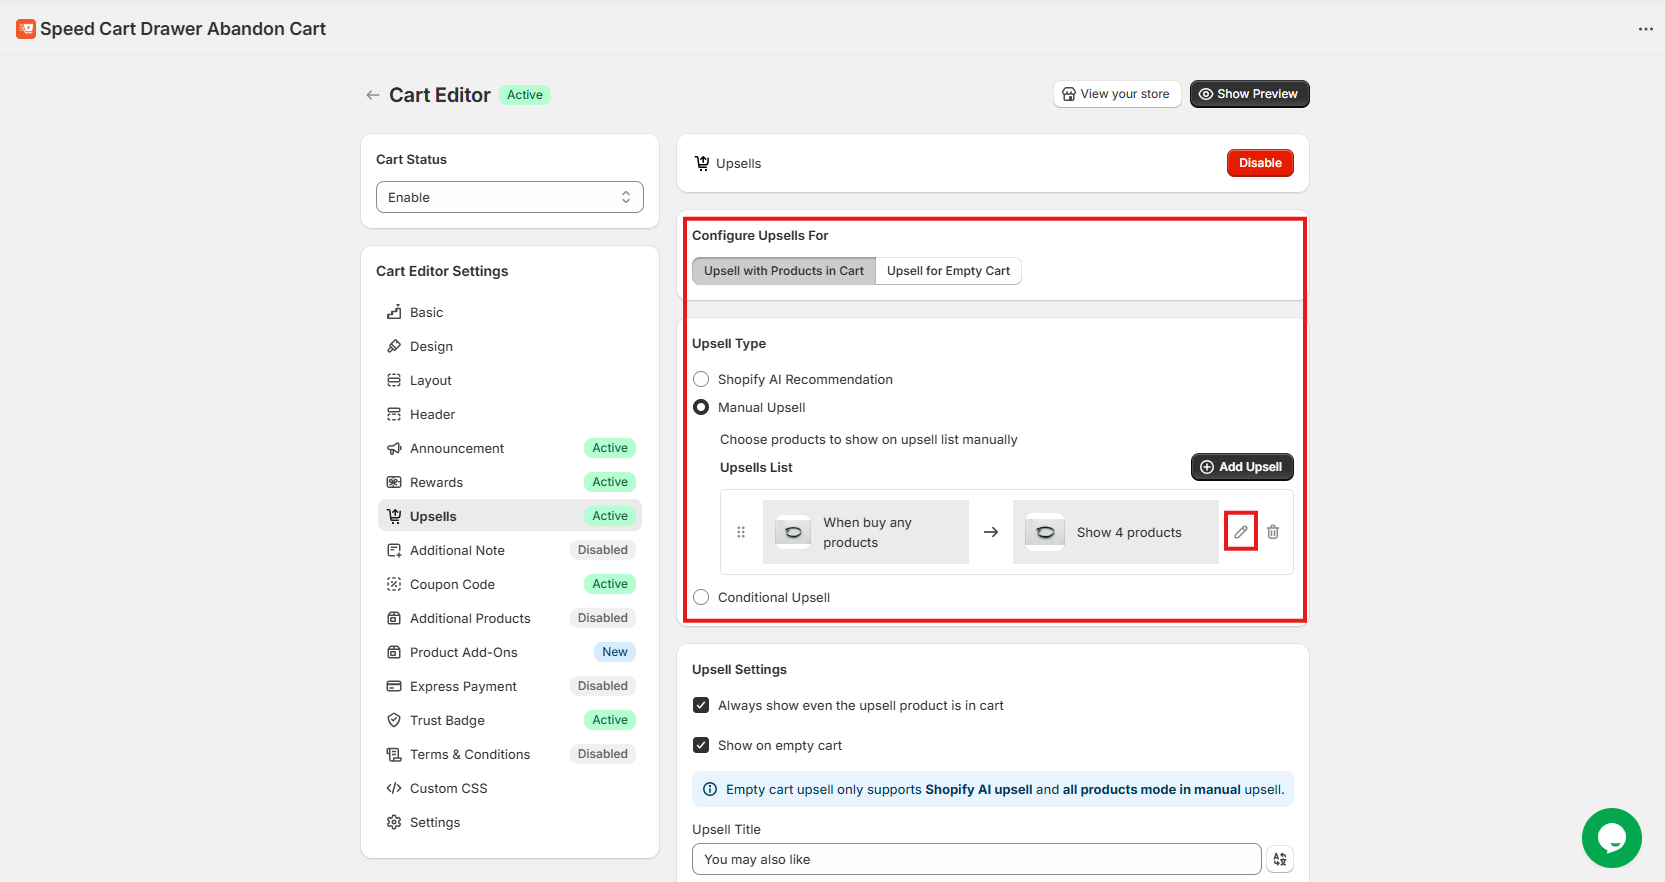Viewport: 1665px width, 882px height.
Task: Open the Cart Status Enable dropdown
Action: pos(509,197)
